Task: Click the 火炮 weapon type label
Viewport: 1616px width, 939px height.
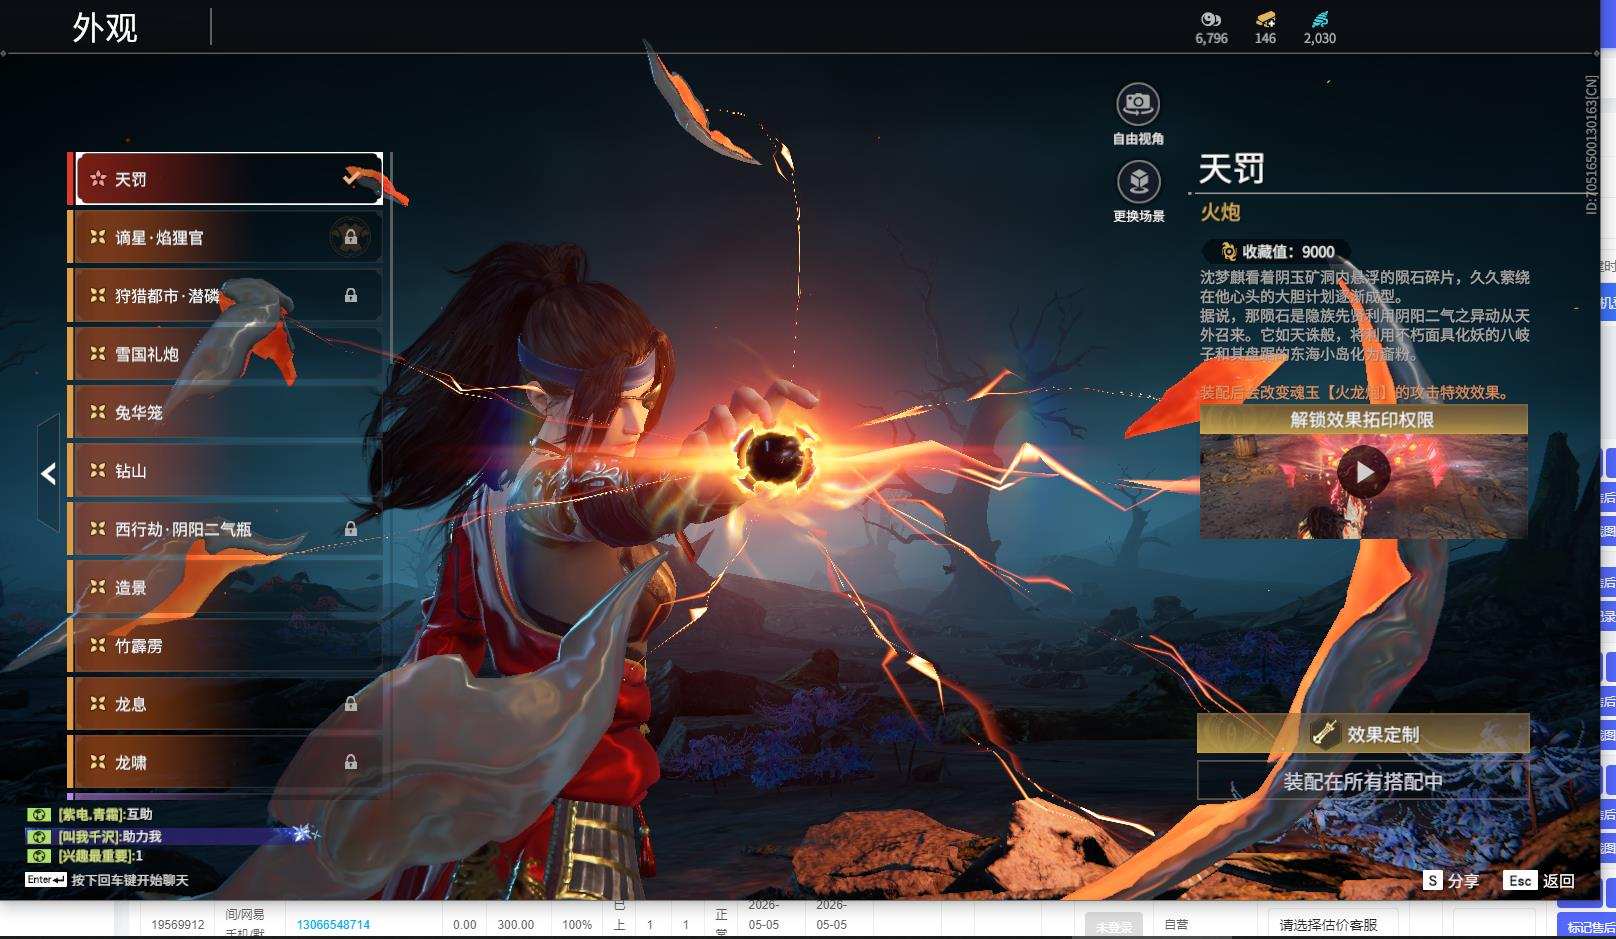Action: tap(1220, 212)
